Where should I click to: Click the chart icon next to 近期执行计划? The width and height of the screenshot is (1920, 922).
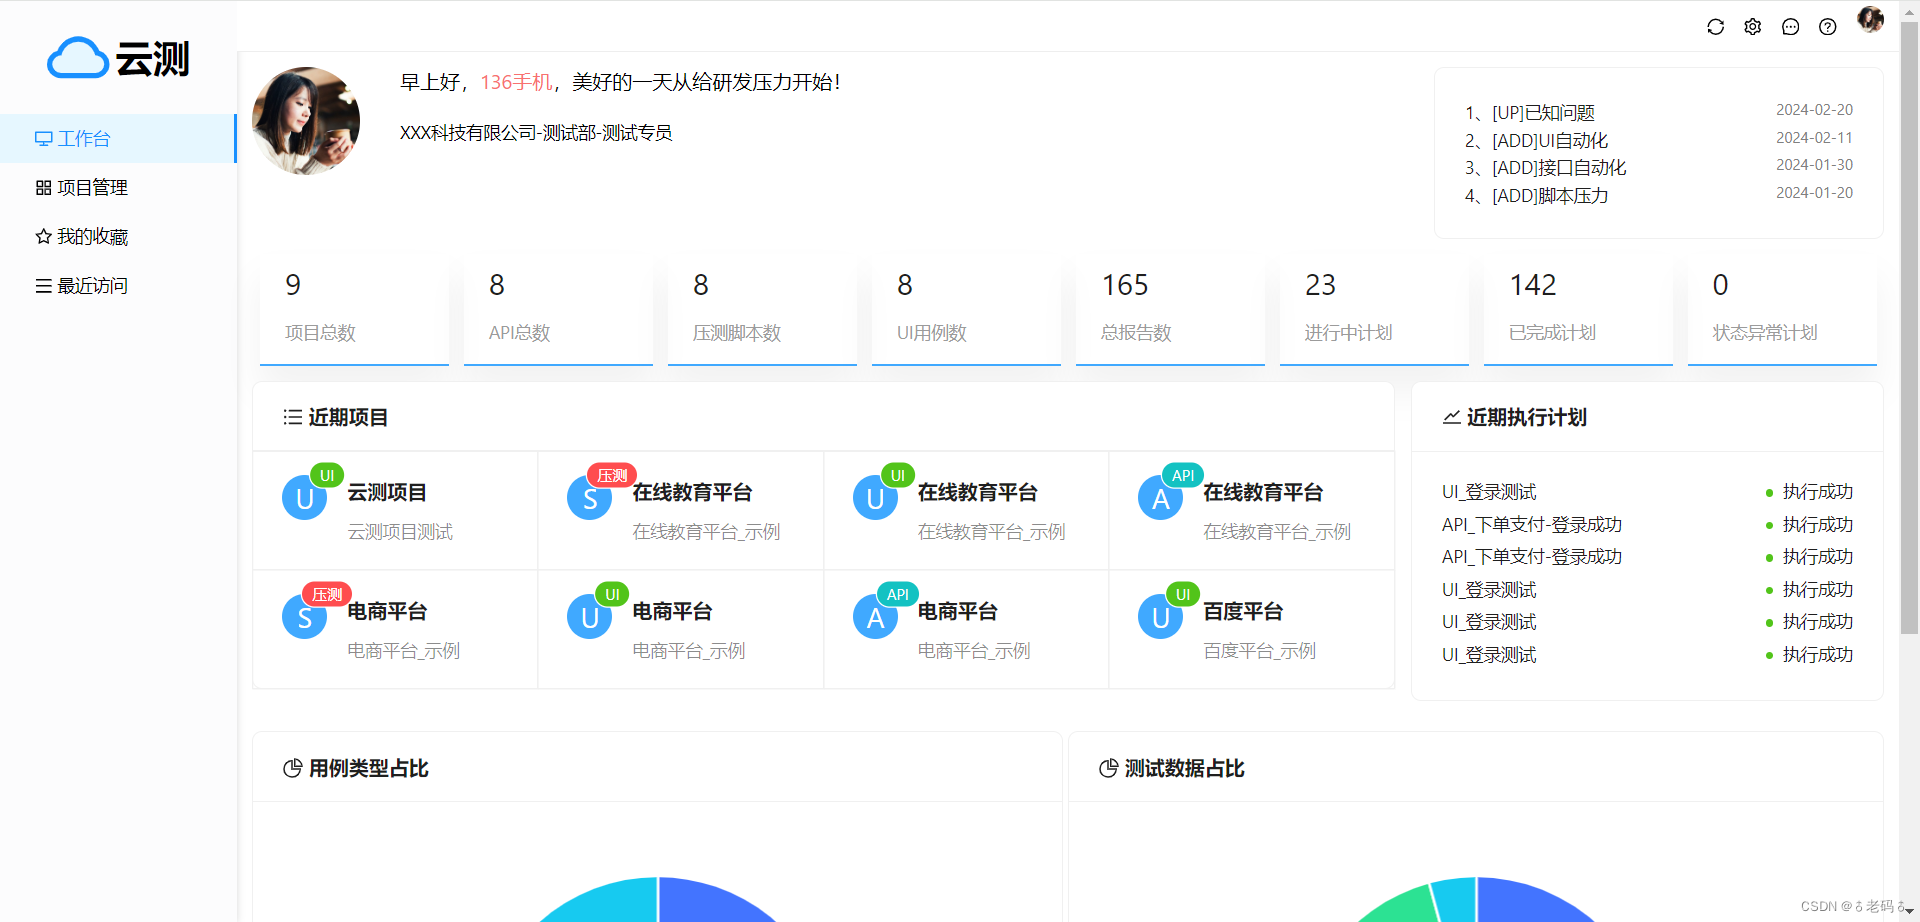(1451, 417)
